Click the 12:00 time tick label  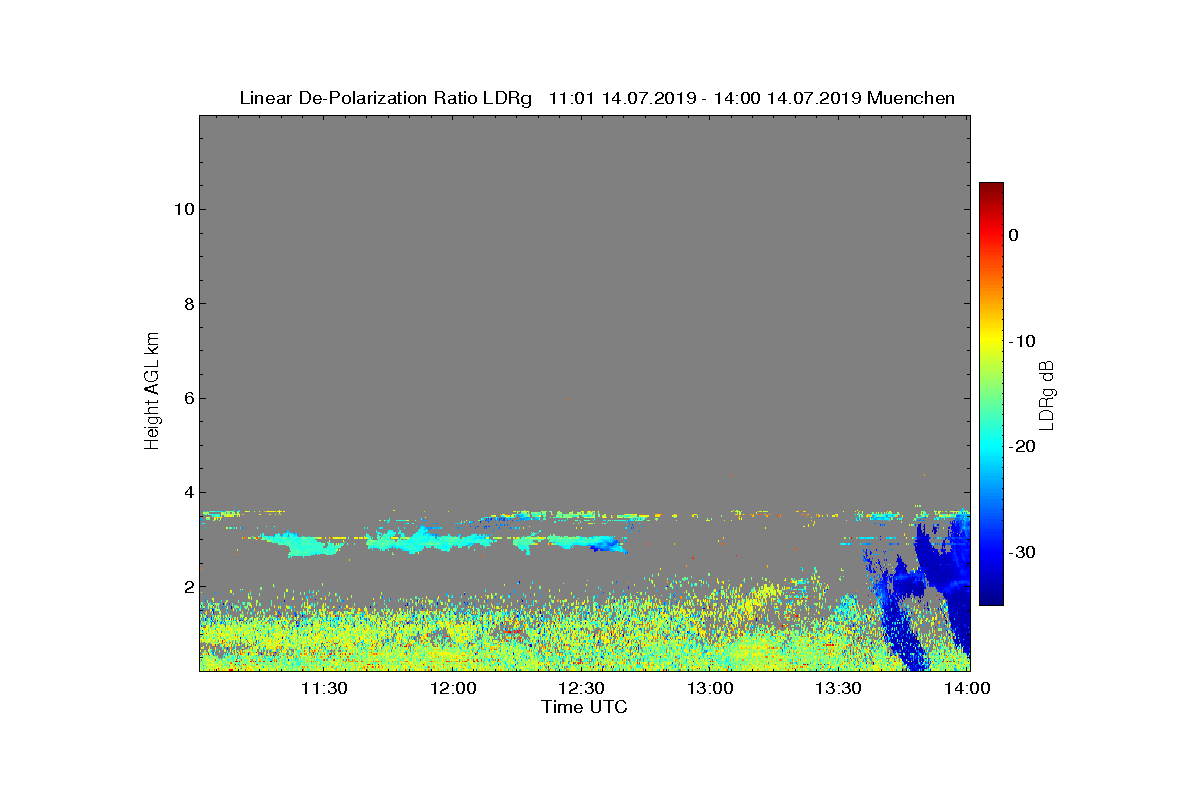pos(453,688)
